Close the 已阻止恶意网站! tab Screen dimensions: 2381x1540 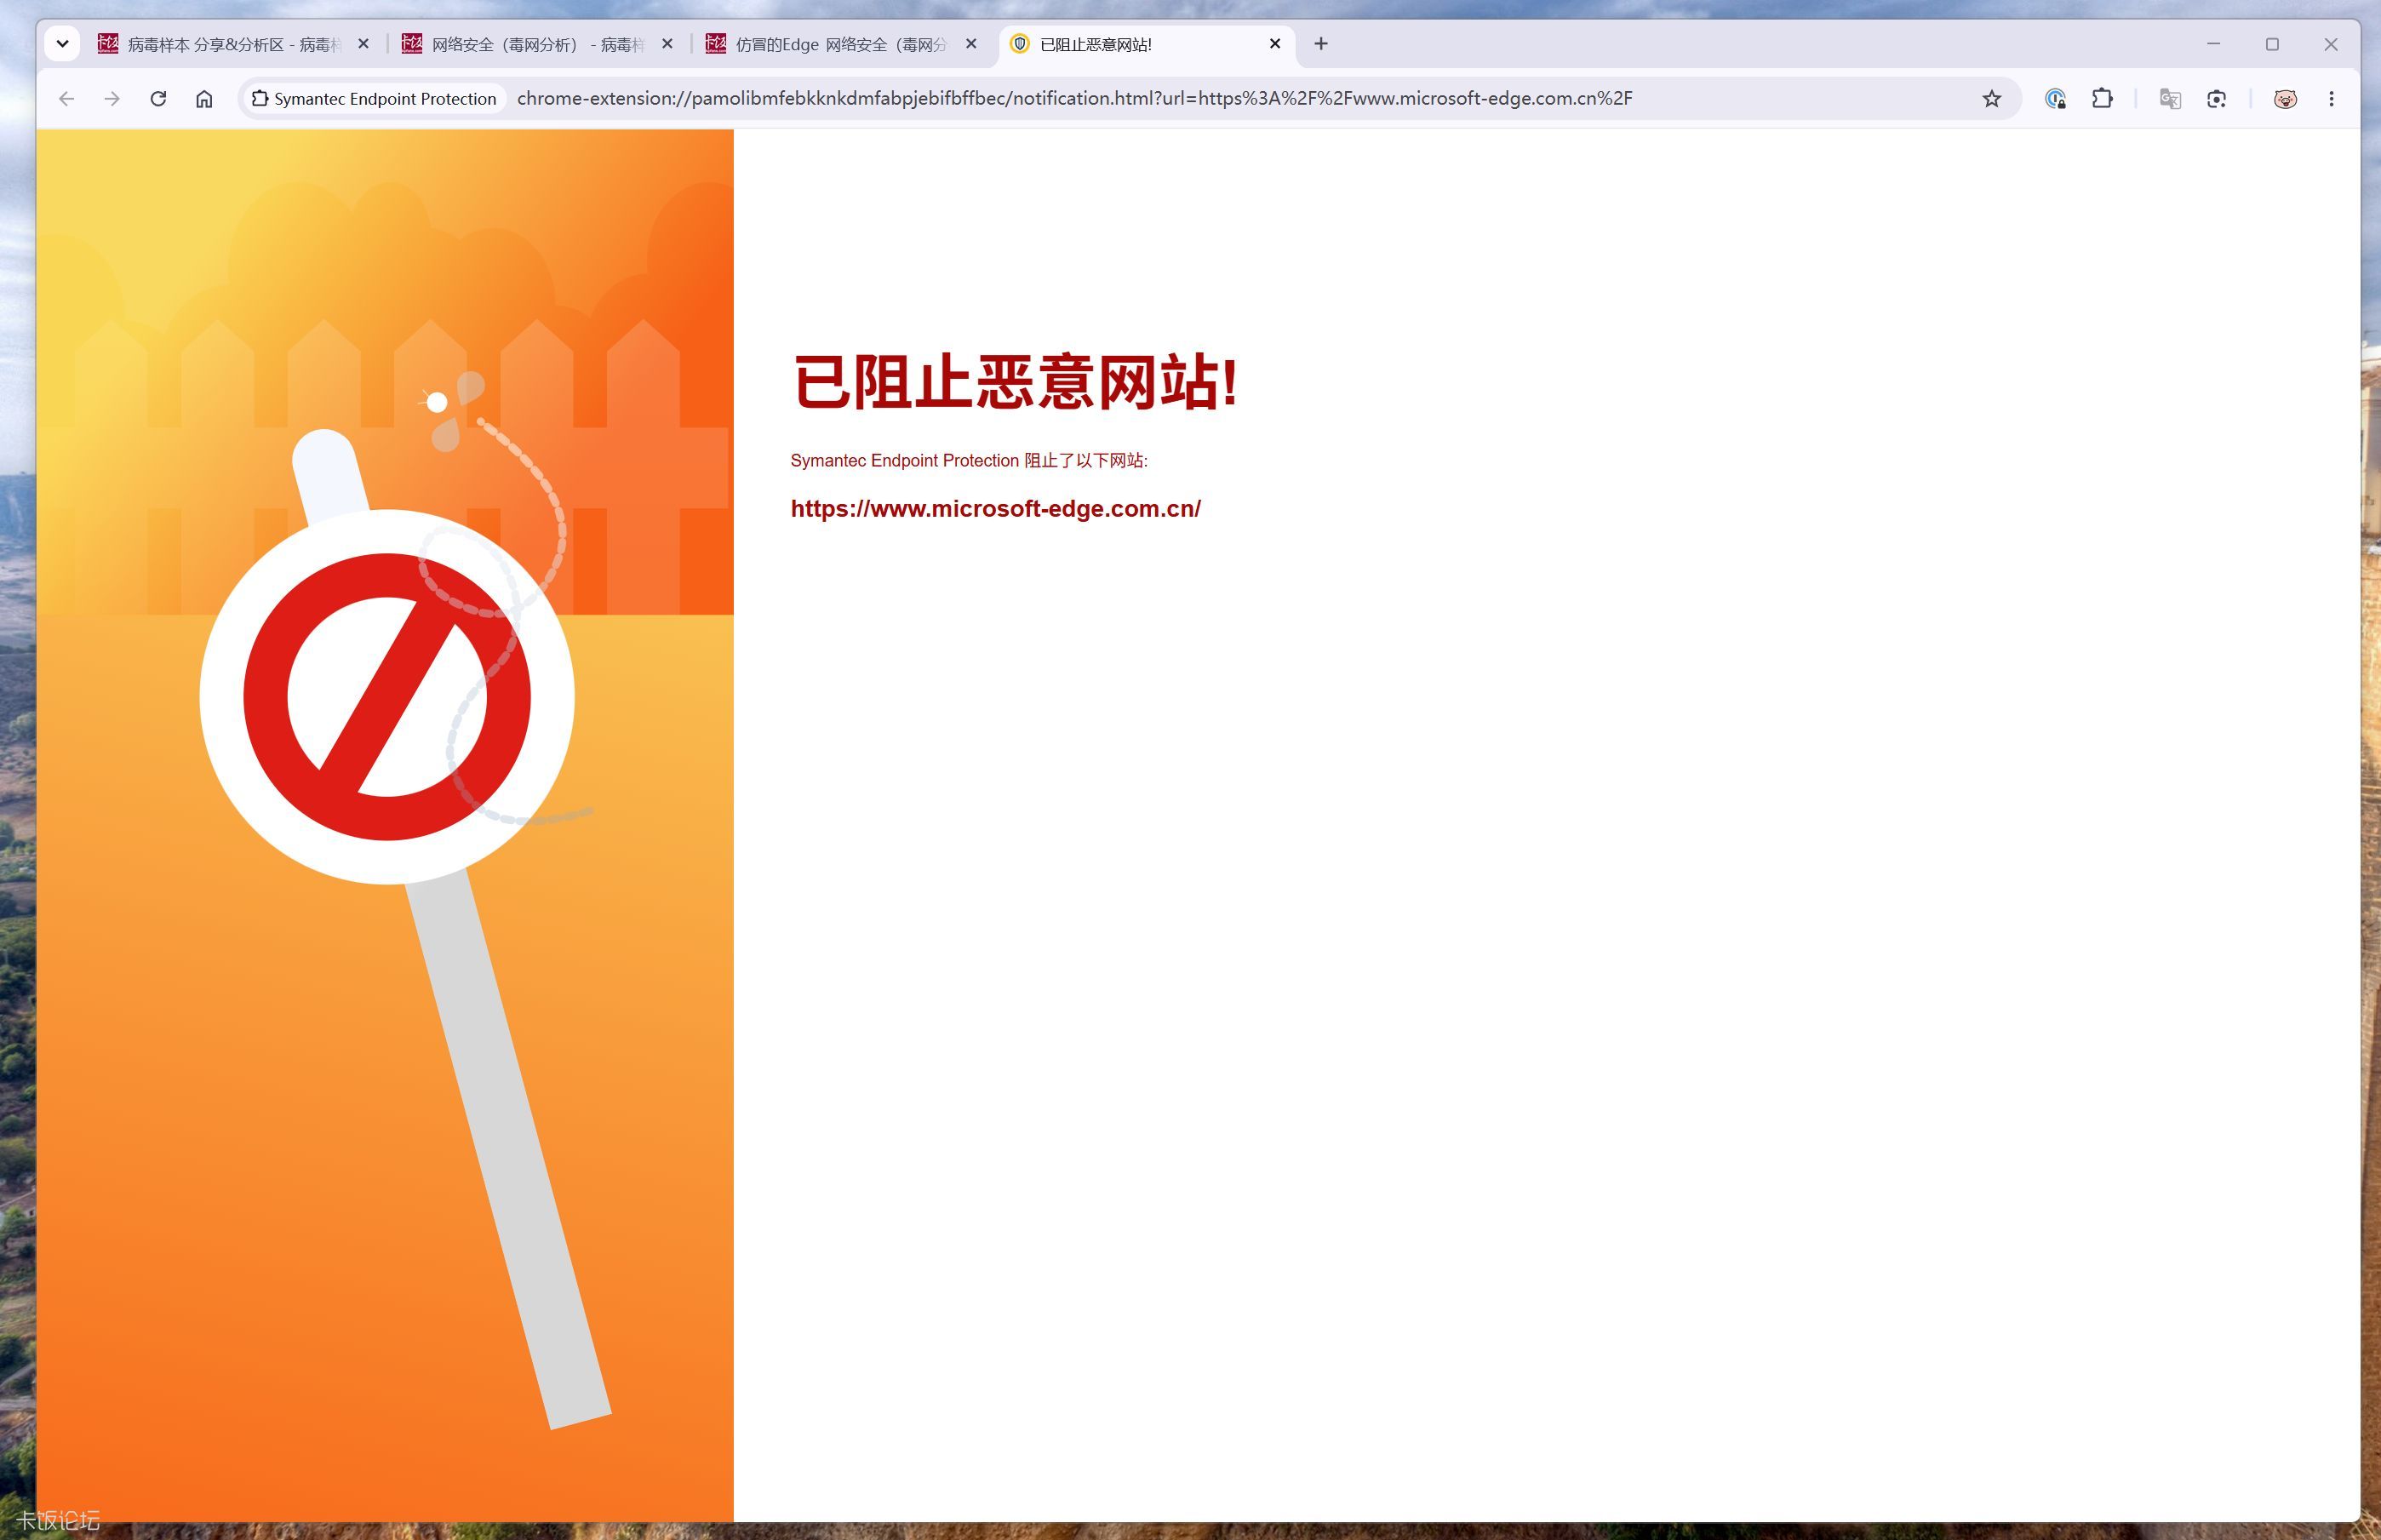coord(1275,44)
